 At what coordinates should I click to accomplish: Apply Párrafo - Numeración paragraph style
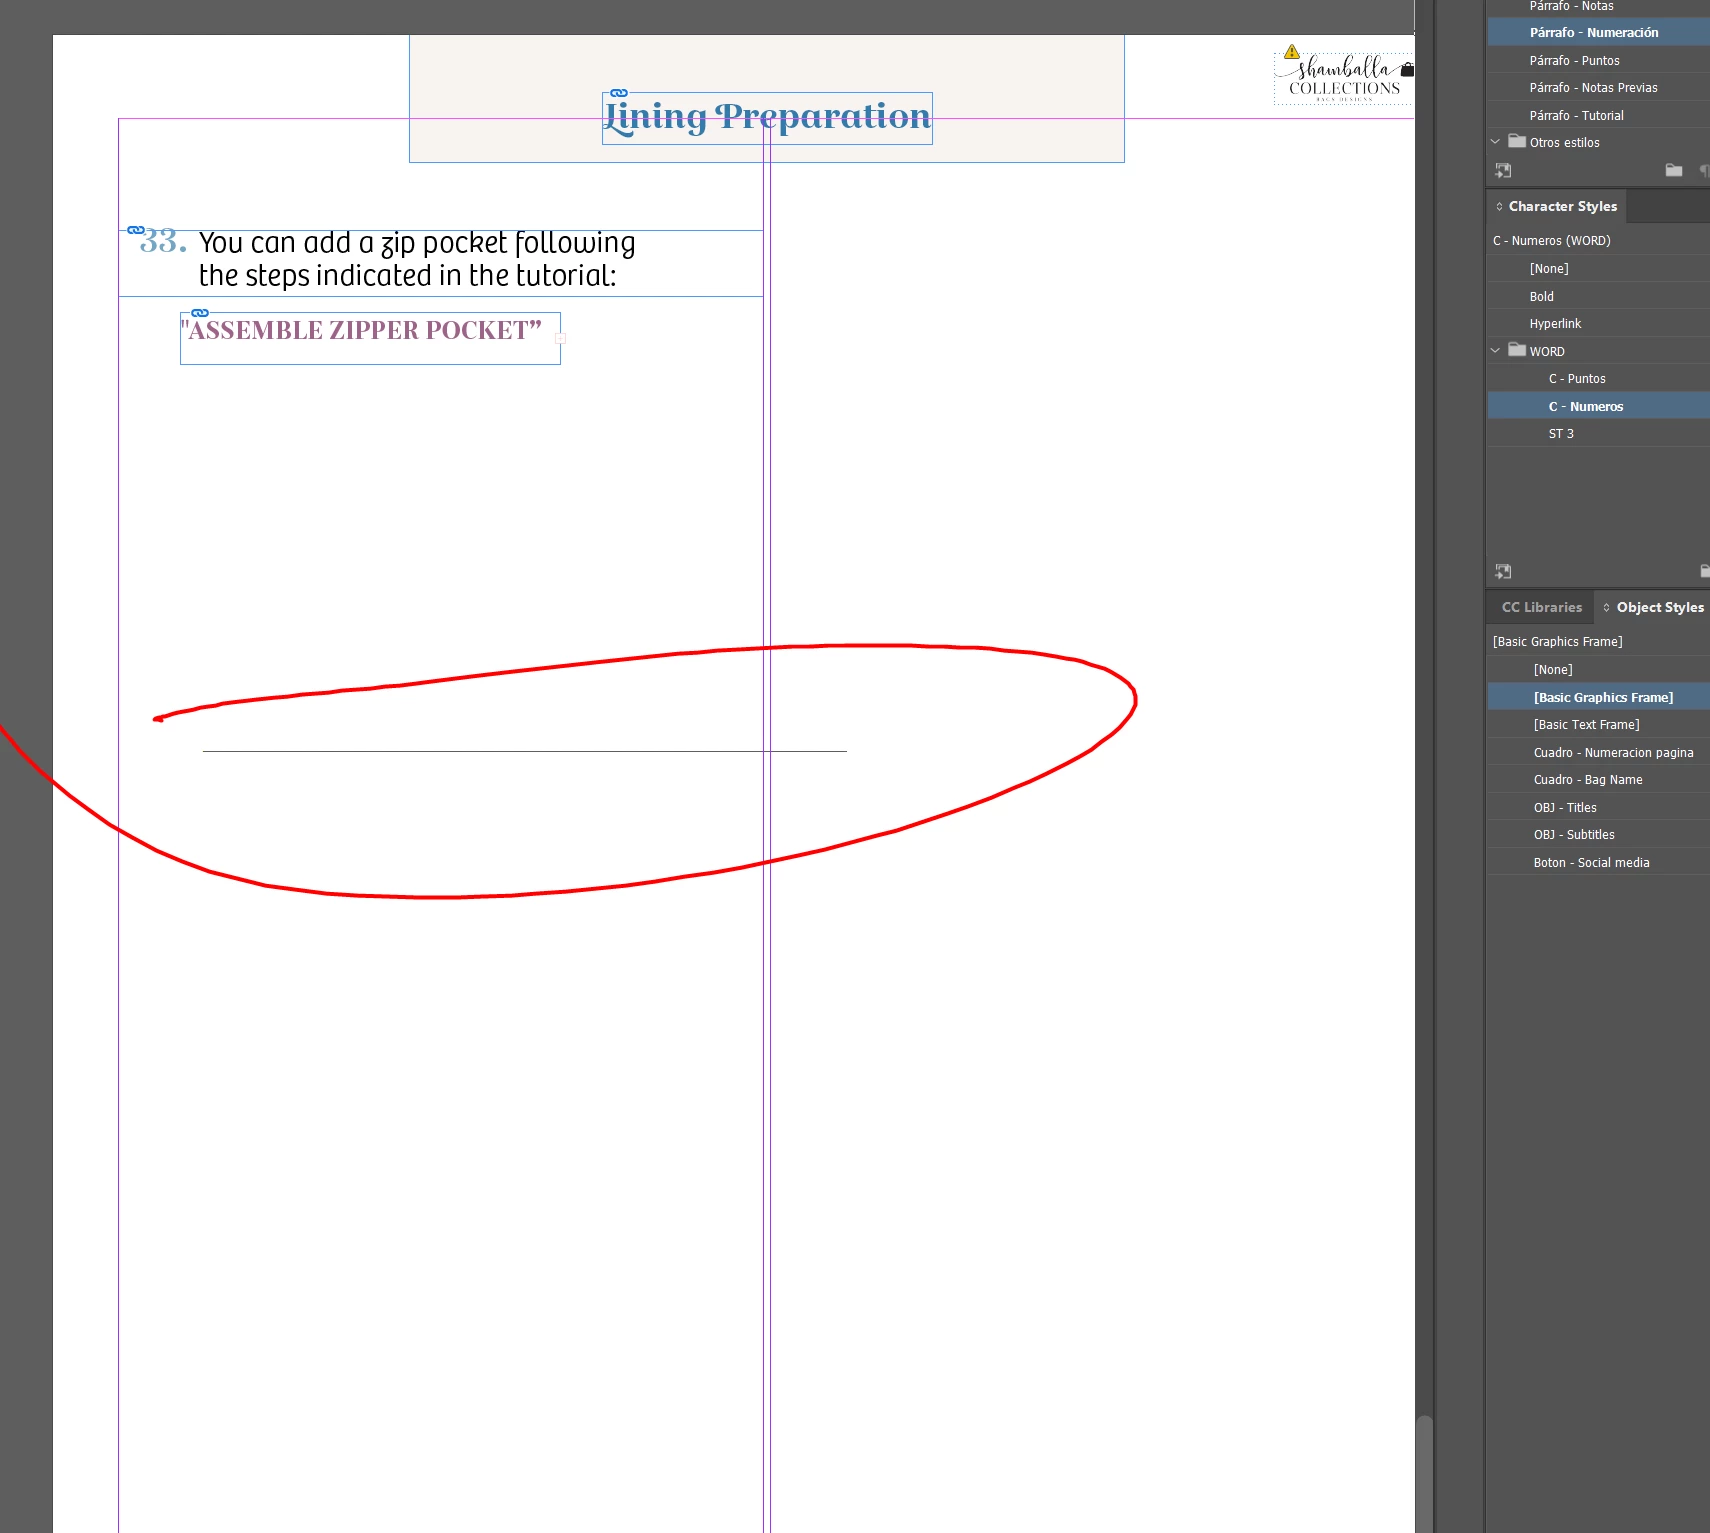click(x=1598, y=33)
